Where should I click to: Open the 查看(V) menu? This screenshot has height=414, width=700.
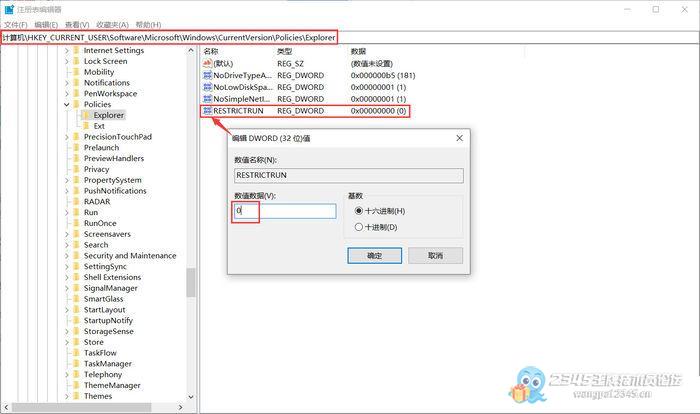point(77,25)
